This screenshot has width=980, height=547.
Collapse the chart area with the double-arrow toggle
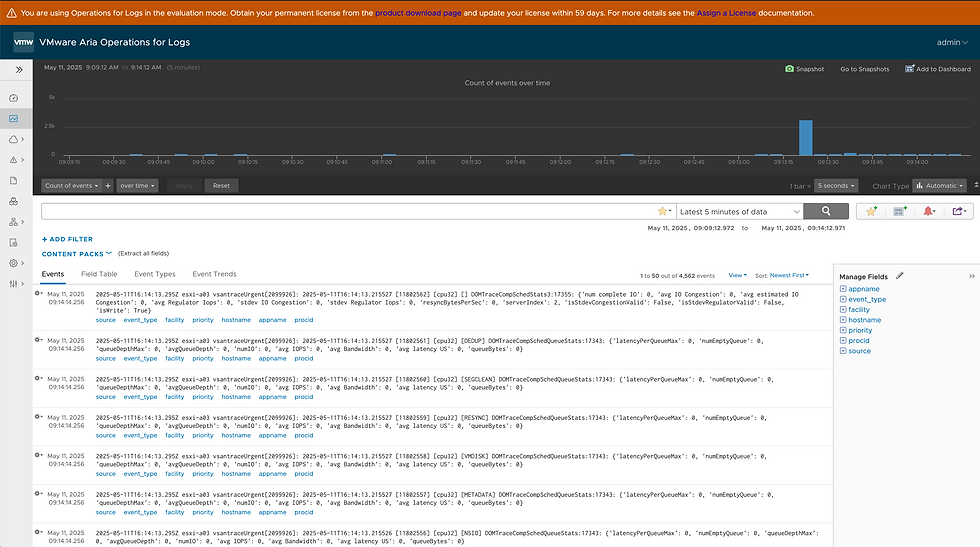coord(976,185)
